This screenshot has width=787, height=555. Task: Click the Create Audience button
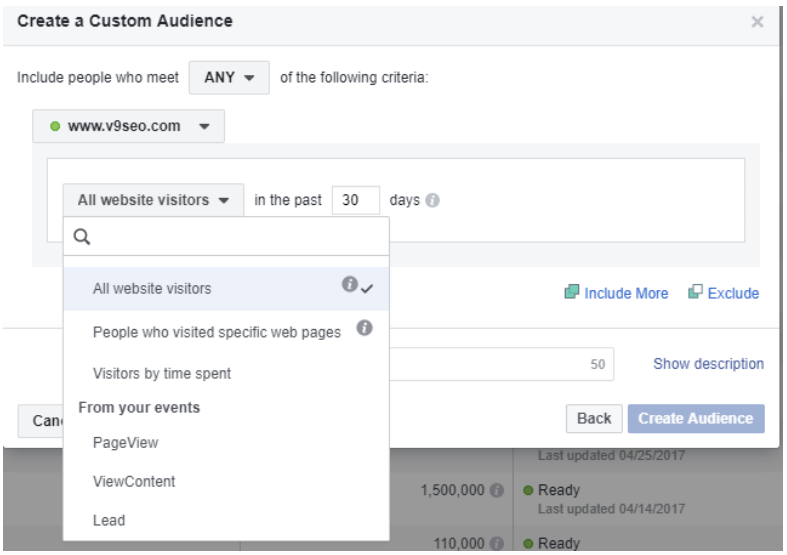(695, 419)
